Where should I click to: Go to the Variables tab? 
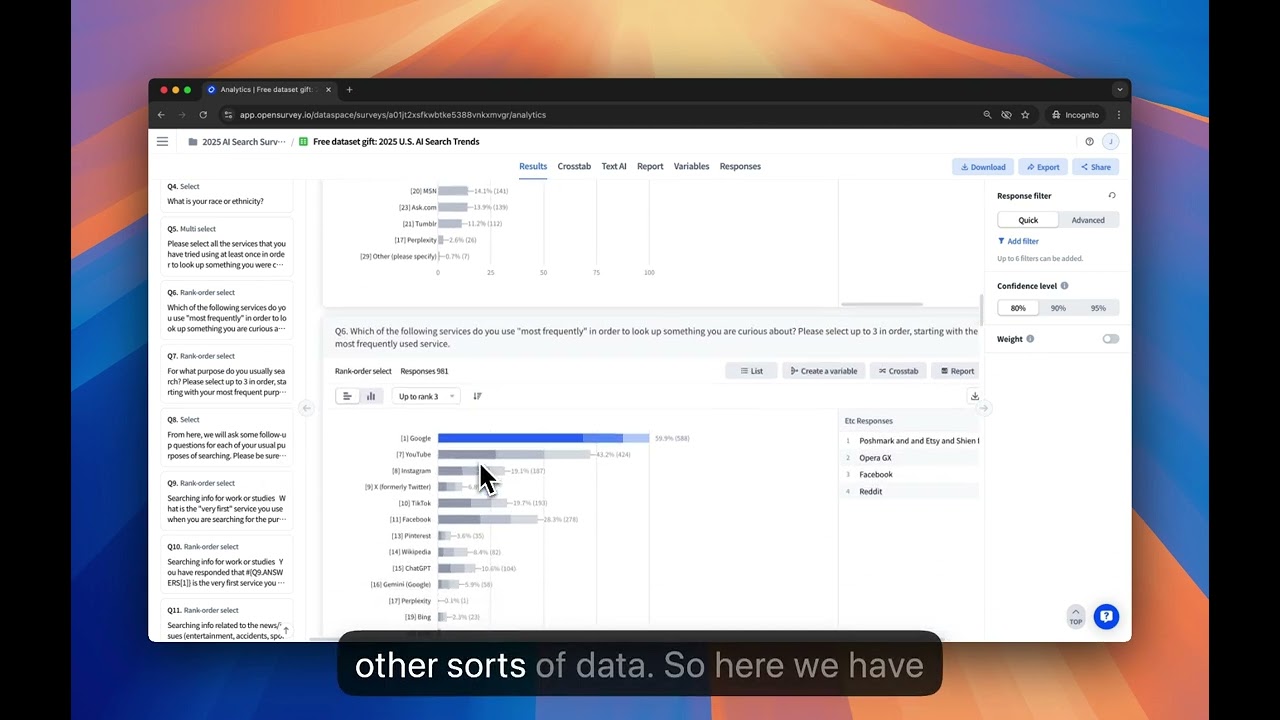tap(691, 166)
